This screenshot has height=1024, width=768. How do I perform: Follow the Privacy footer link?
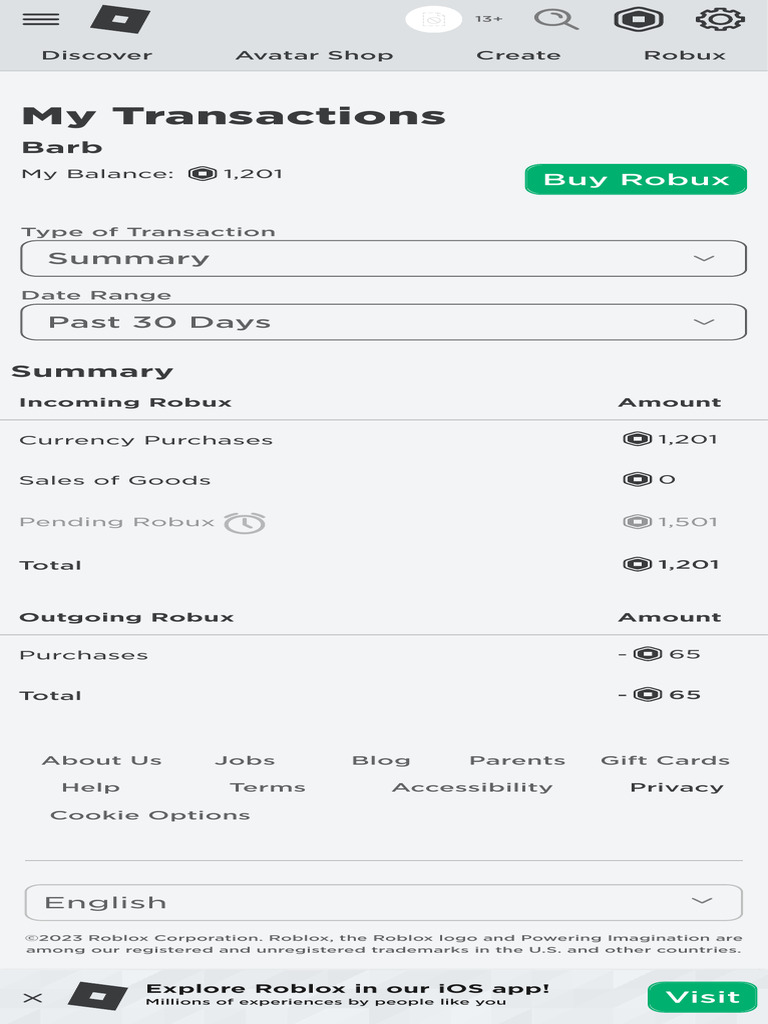pyautogui.click(x=676, y=787)
